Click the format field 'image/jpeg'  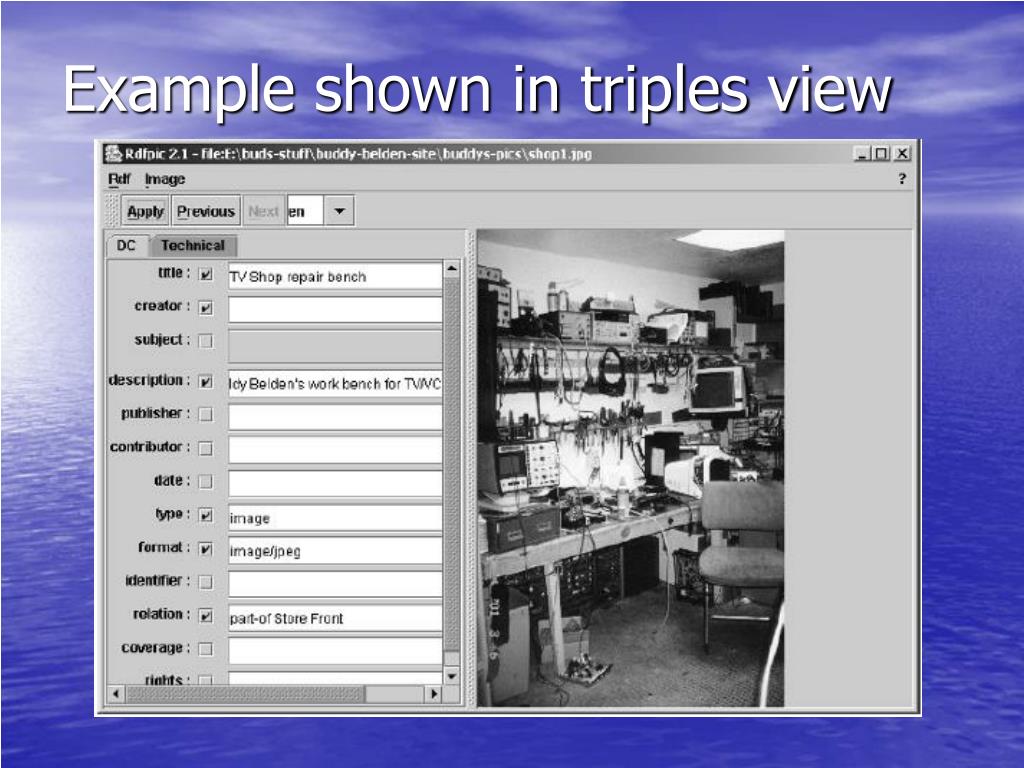point(335,551)
